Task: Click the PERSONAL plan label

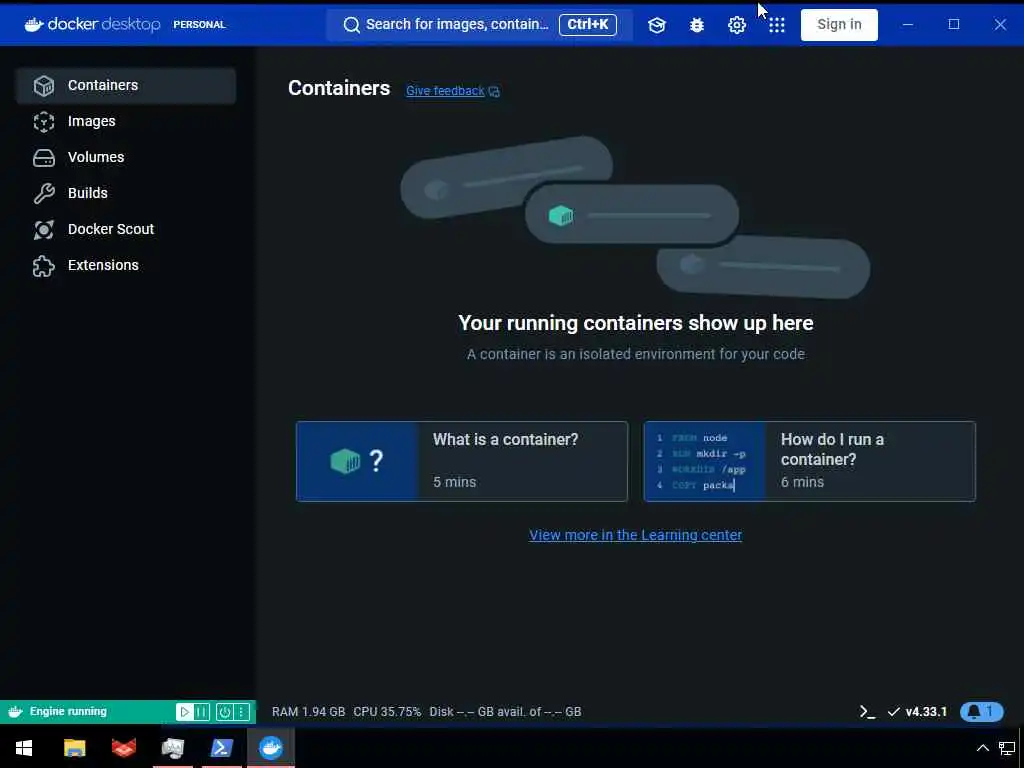Action: click(199, 25)
